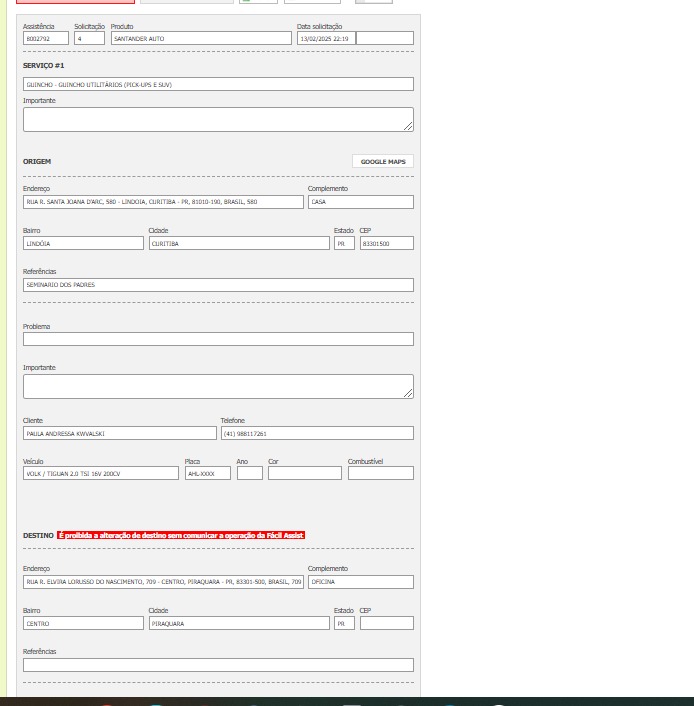Click the Placa label
This screenshot has width=694, height=706.
point(192,462)
